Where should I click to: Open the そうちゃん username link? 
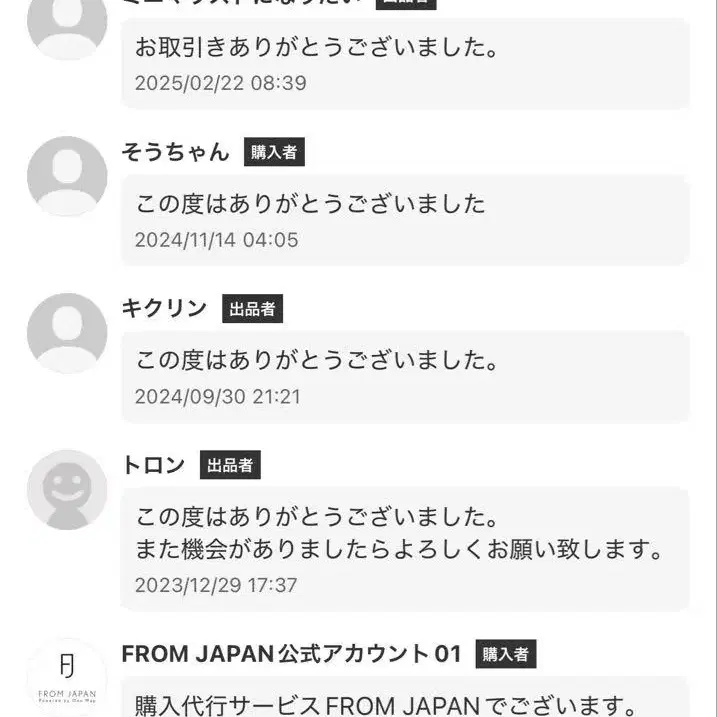coord(176,152)
